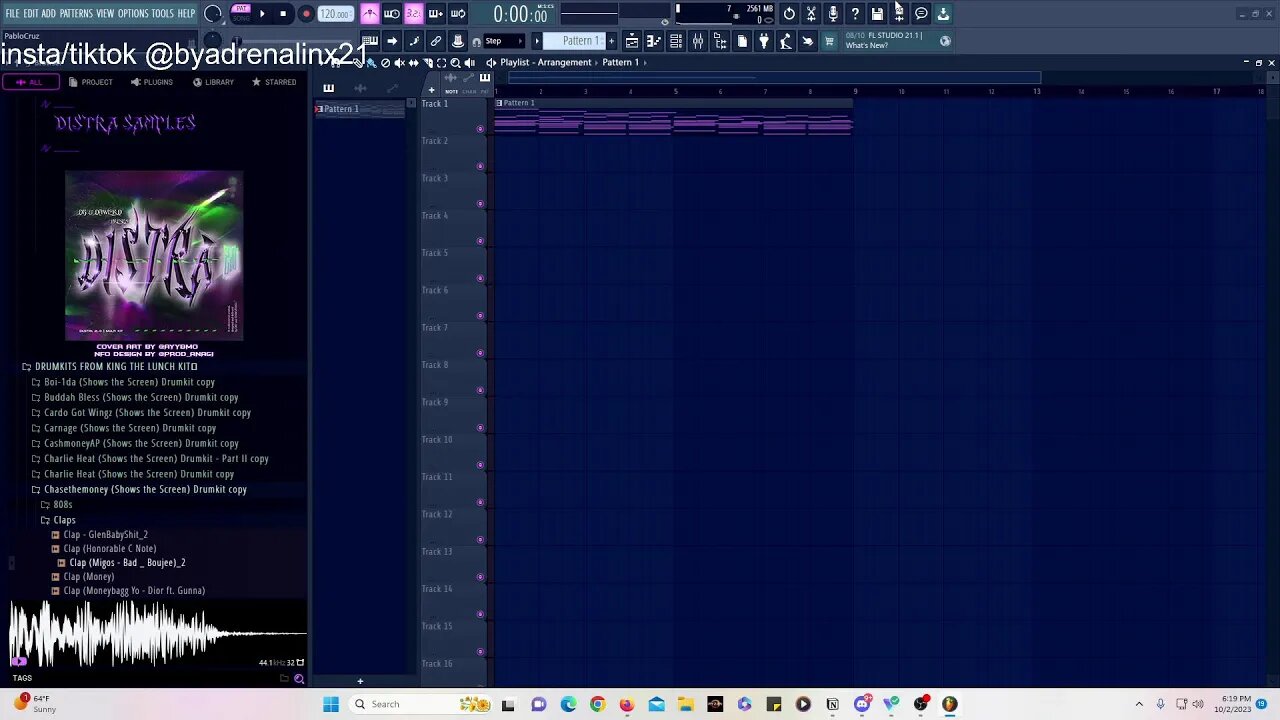Open the OPTIONS menu
1280x720 pixels.
[133, 14]
